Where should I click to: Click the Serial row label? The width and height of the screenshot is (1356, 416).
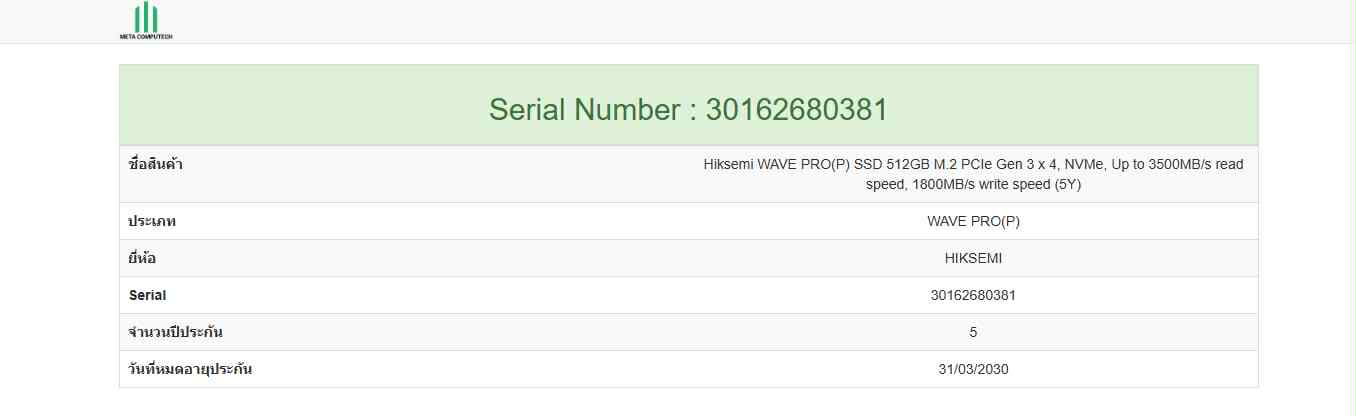(x=147, y=295)
